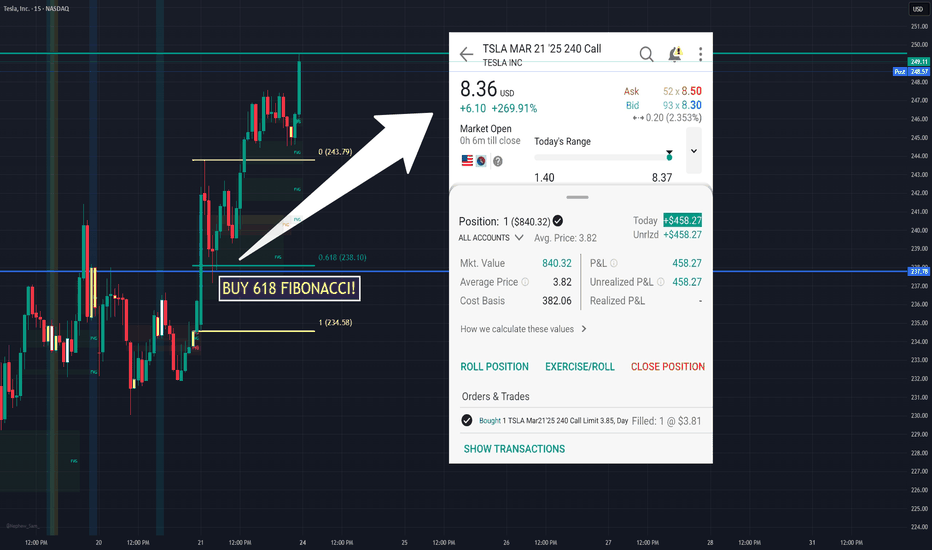Click the 249.11 price label on axis
The width and height of the screenshot is (932, 550).
(x=919, y=62)
